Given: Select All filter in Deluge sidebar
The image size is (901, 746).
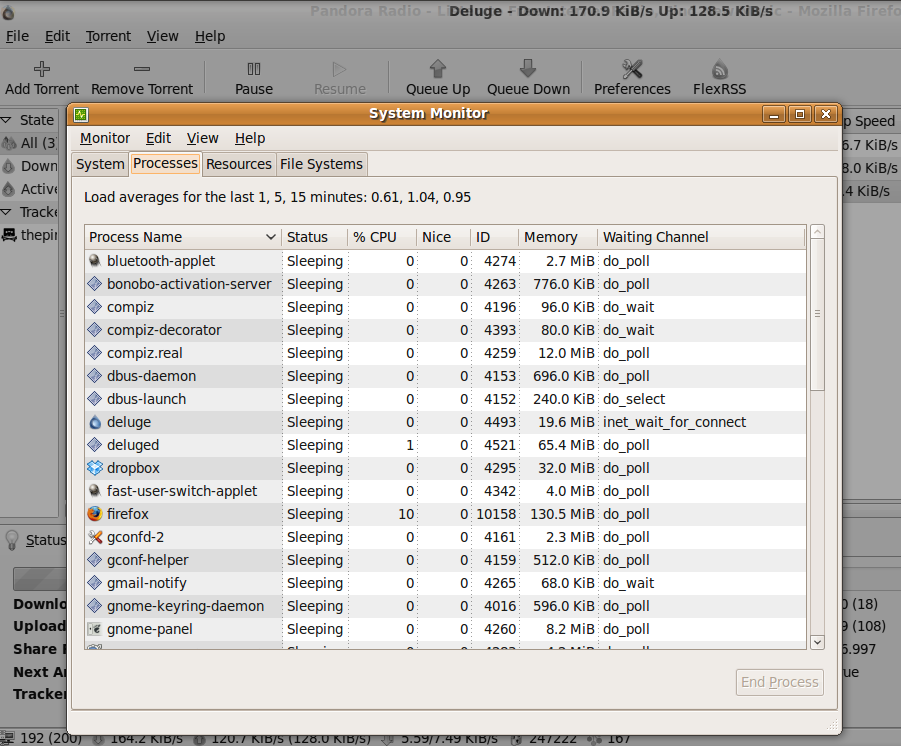Looking at the screenshot, I should [30, 143].
